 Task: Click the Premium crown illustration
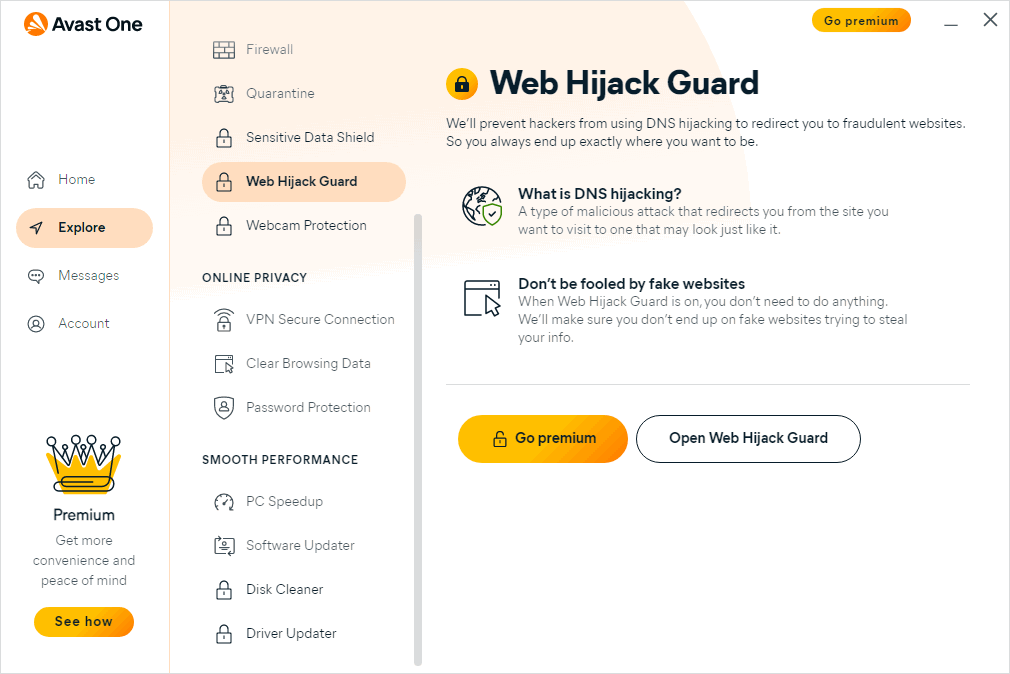click(x=84, y=464)
